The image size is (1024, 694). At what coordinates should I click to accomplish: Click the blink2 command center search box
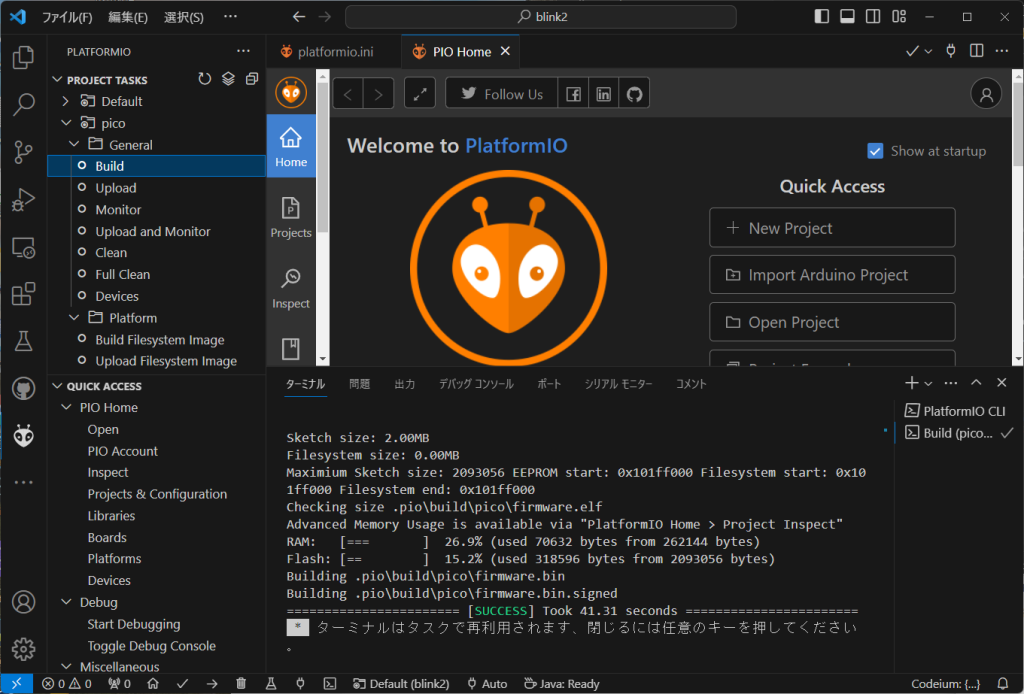coord(541,17)
